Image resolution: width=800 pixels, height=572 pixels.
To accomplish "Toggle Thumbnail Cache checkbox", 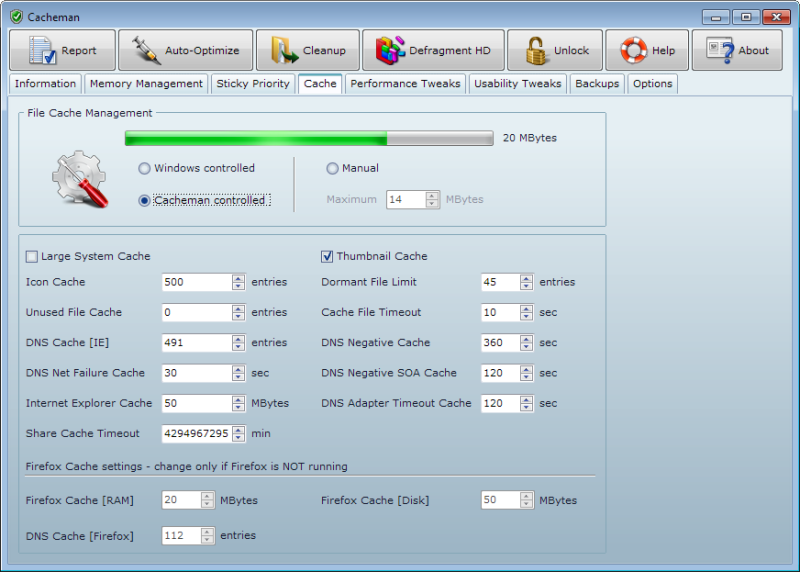I will coord(327,256).
